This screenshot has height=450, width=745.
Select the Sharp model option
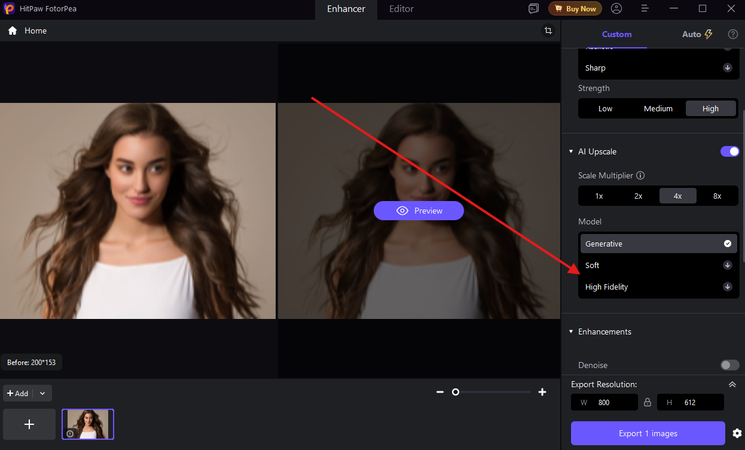point(658,67)
